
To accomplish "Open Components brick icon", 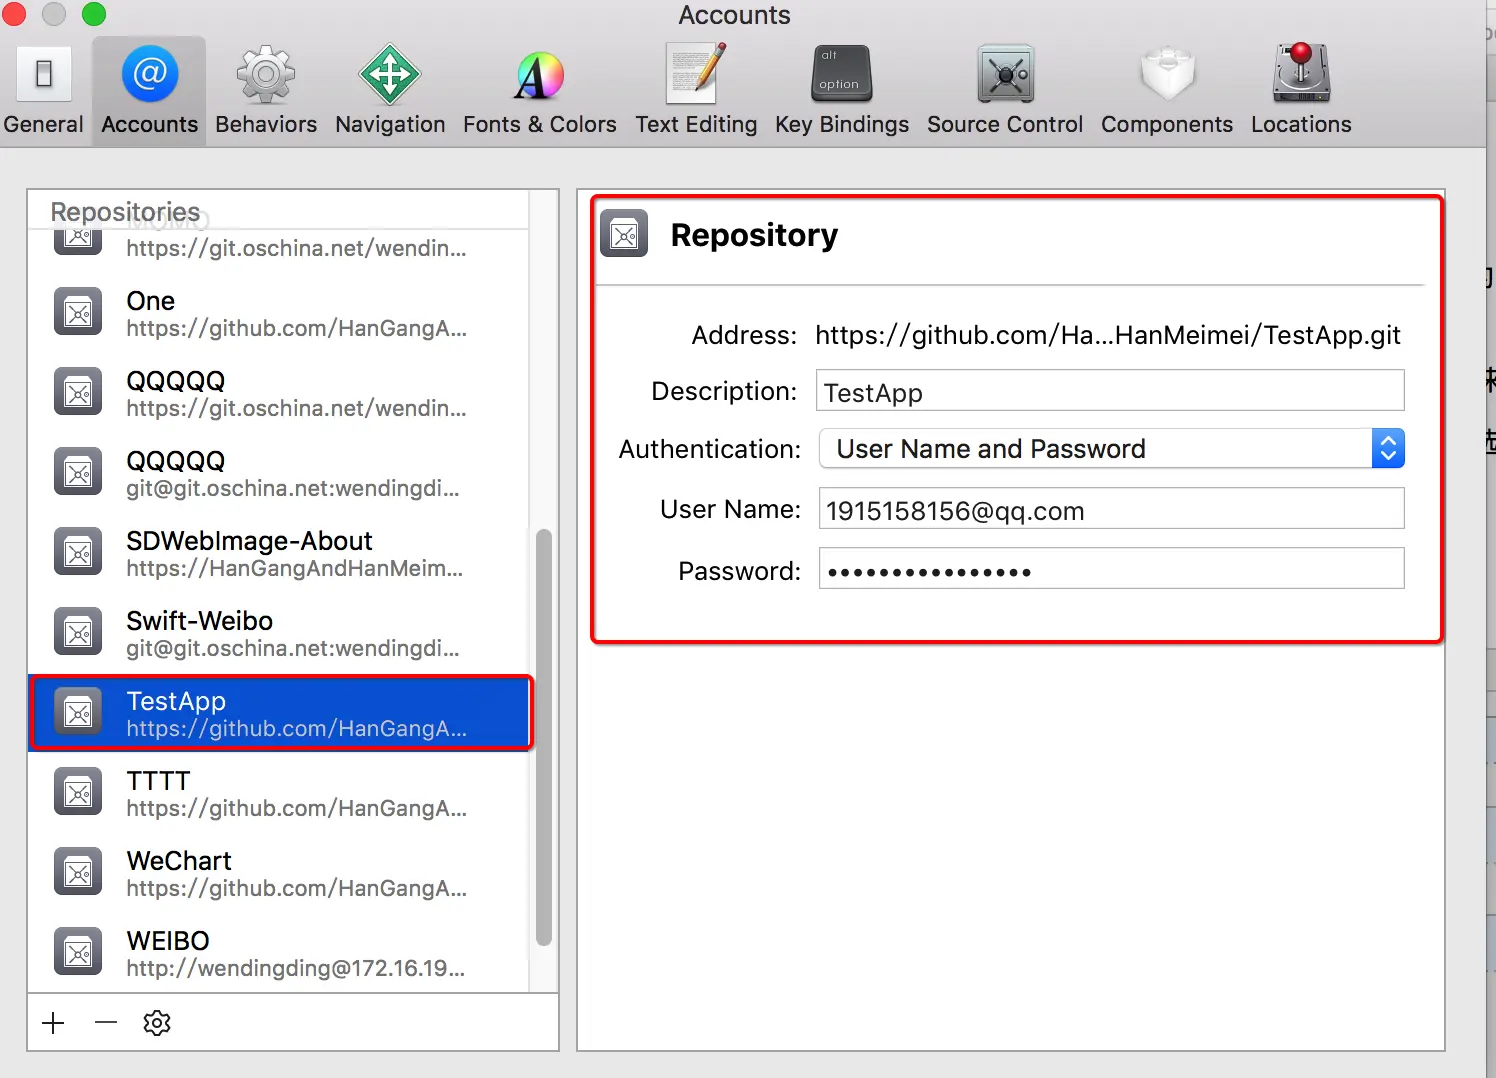I will 1167,74.
